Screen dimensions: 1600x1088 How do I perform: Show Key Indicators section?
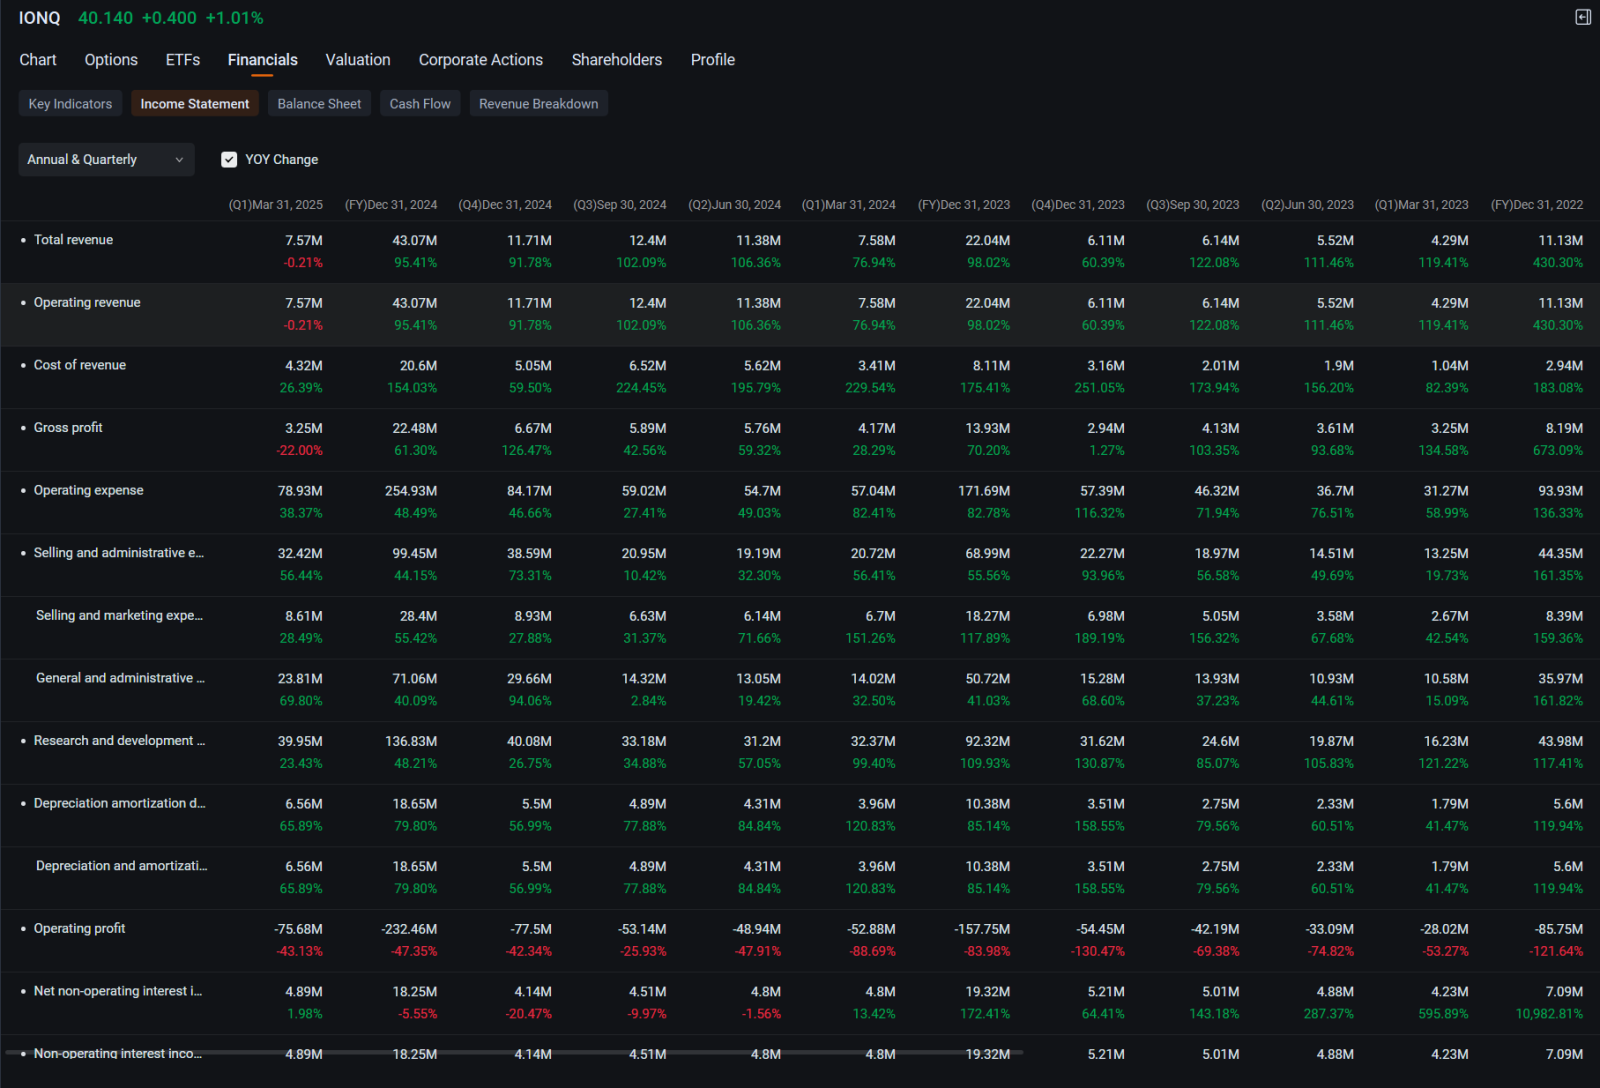pos(70,103)
